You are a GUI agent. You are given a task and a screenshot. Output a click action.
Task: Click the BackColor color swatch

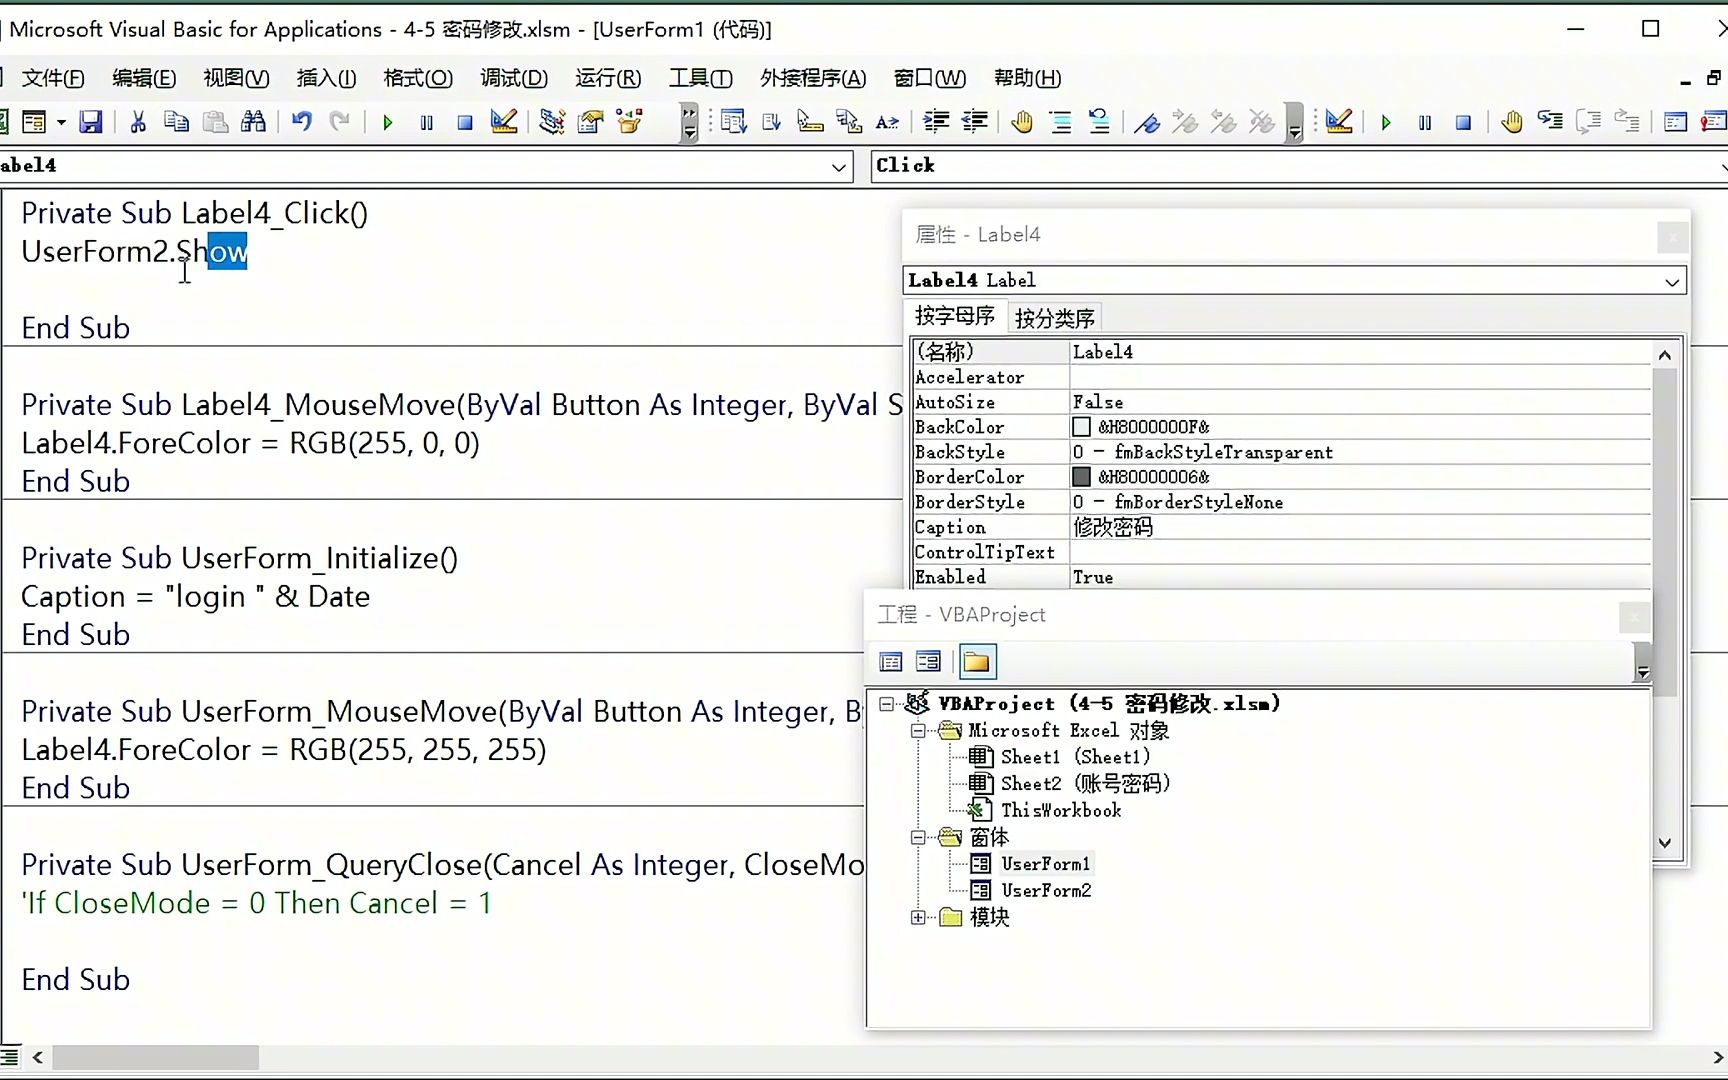[x=1081, y=427]
